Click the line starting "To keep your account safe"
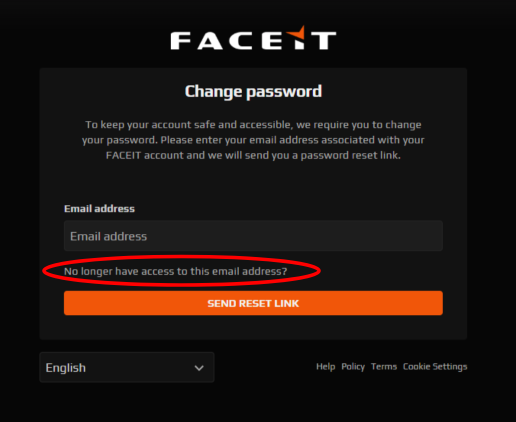 [253, 125]
